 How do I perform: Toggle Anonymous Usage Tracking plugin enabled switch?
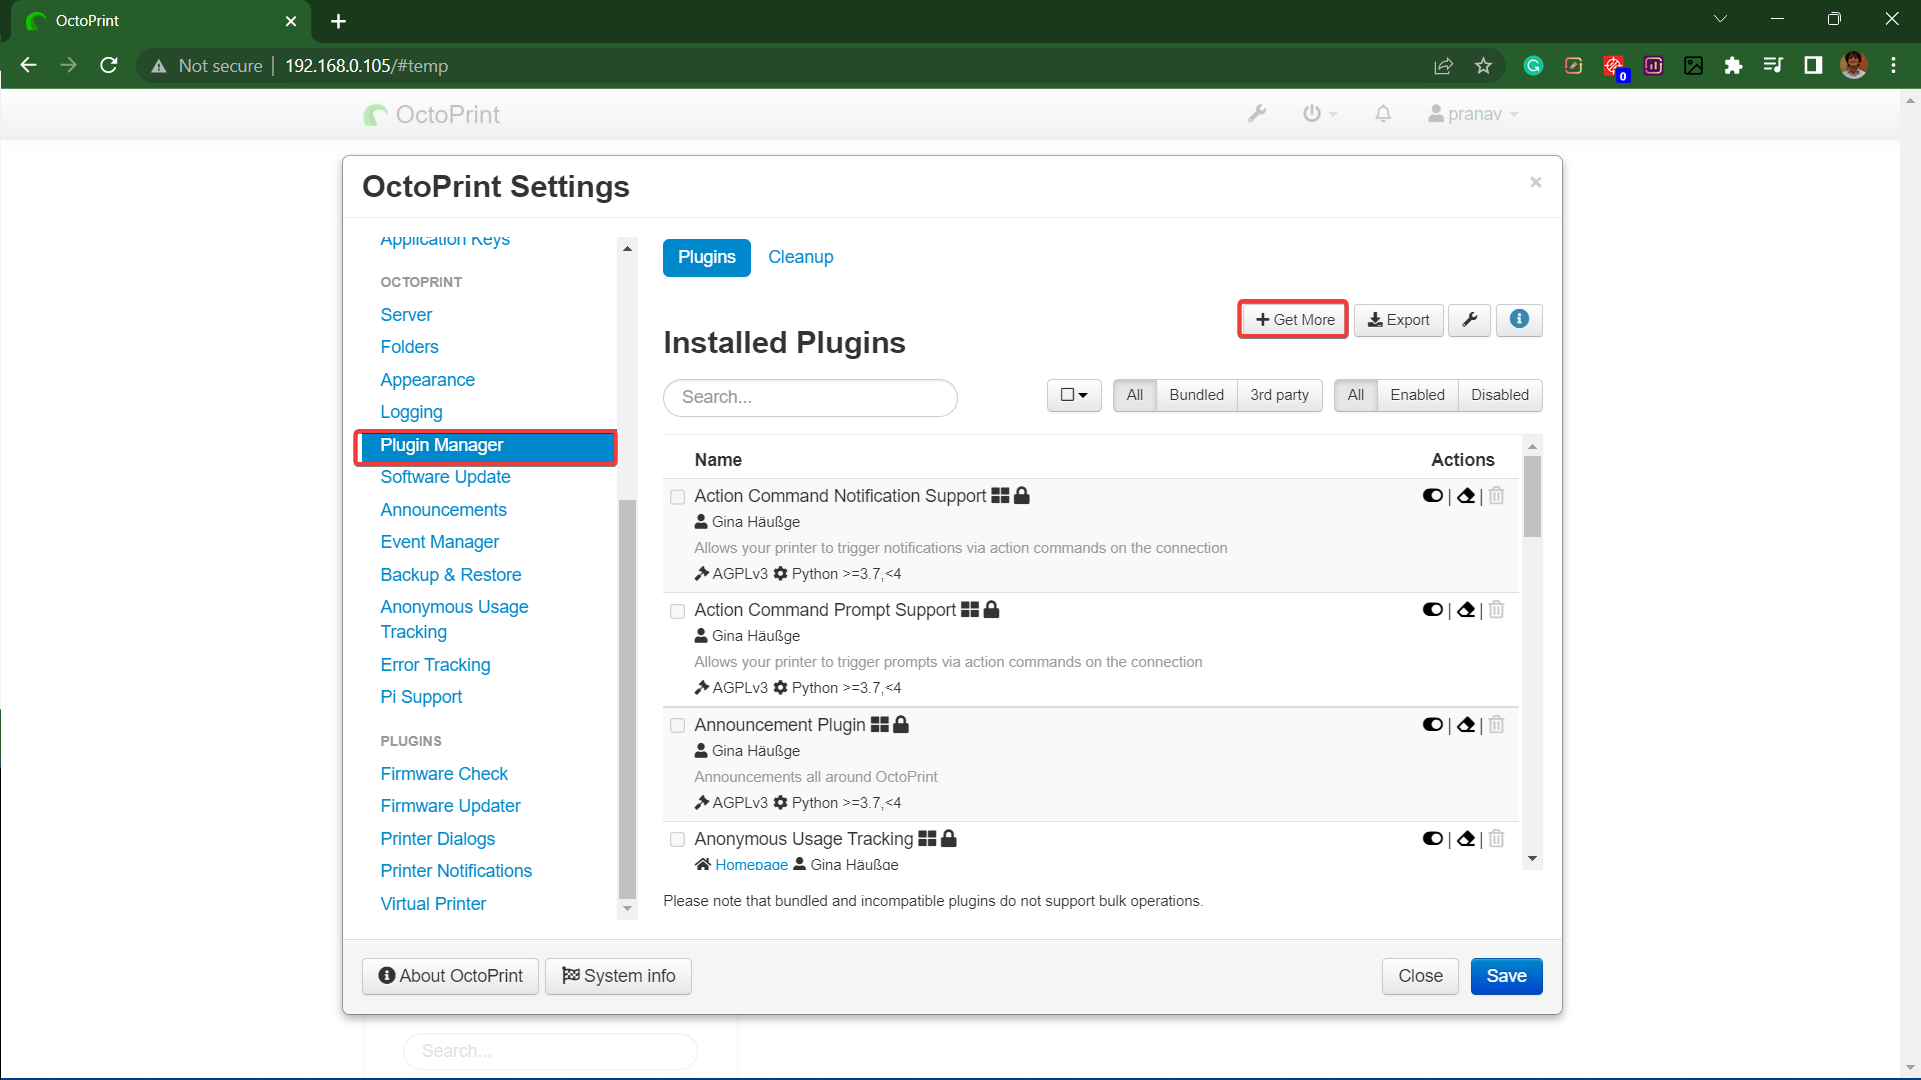pyautogui.click(x=1432, y=839)
